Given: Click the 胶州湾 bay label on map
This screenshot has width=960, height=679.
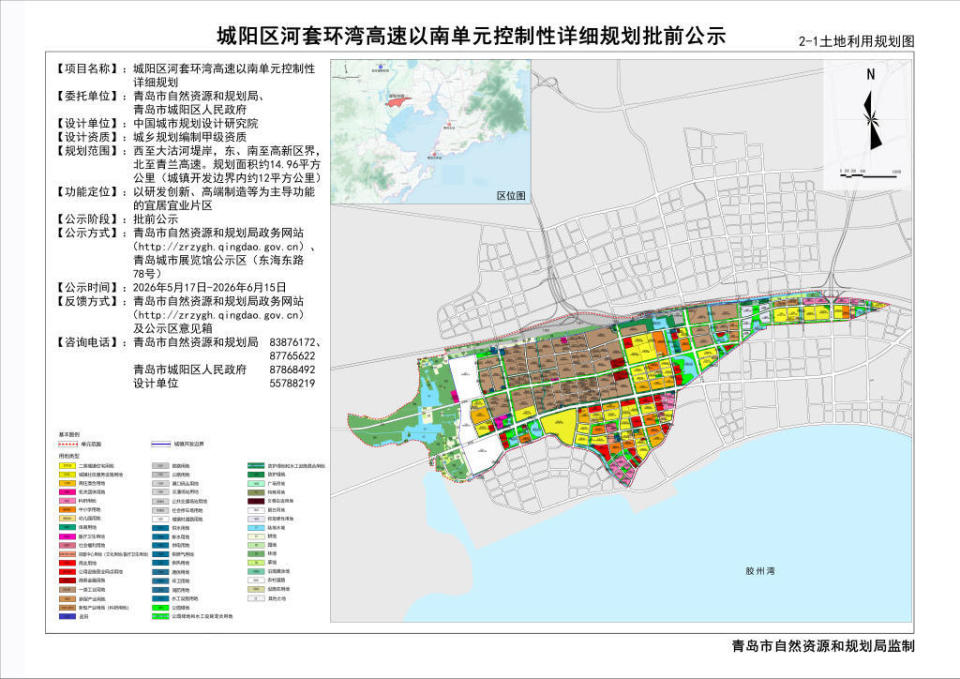Looking at the screenshot, I should click(760, 571).
